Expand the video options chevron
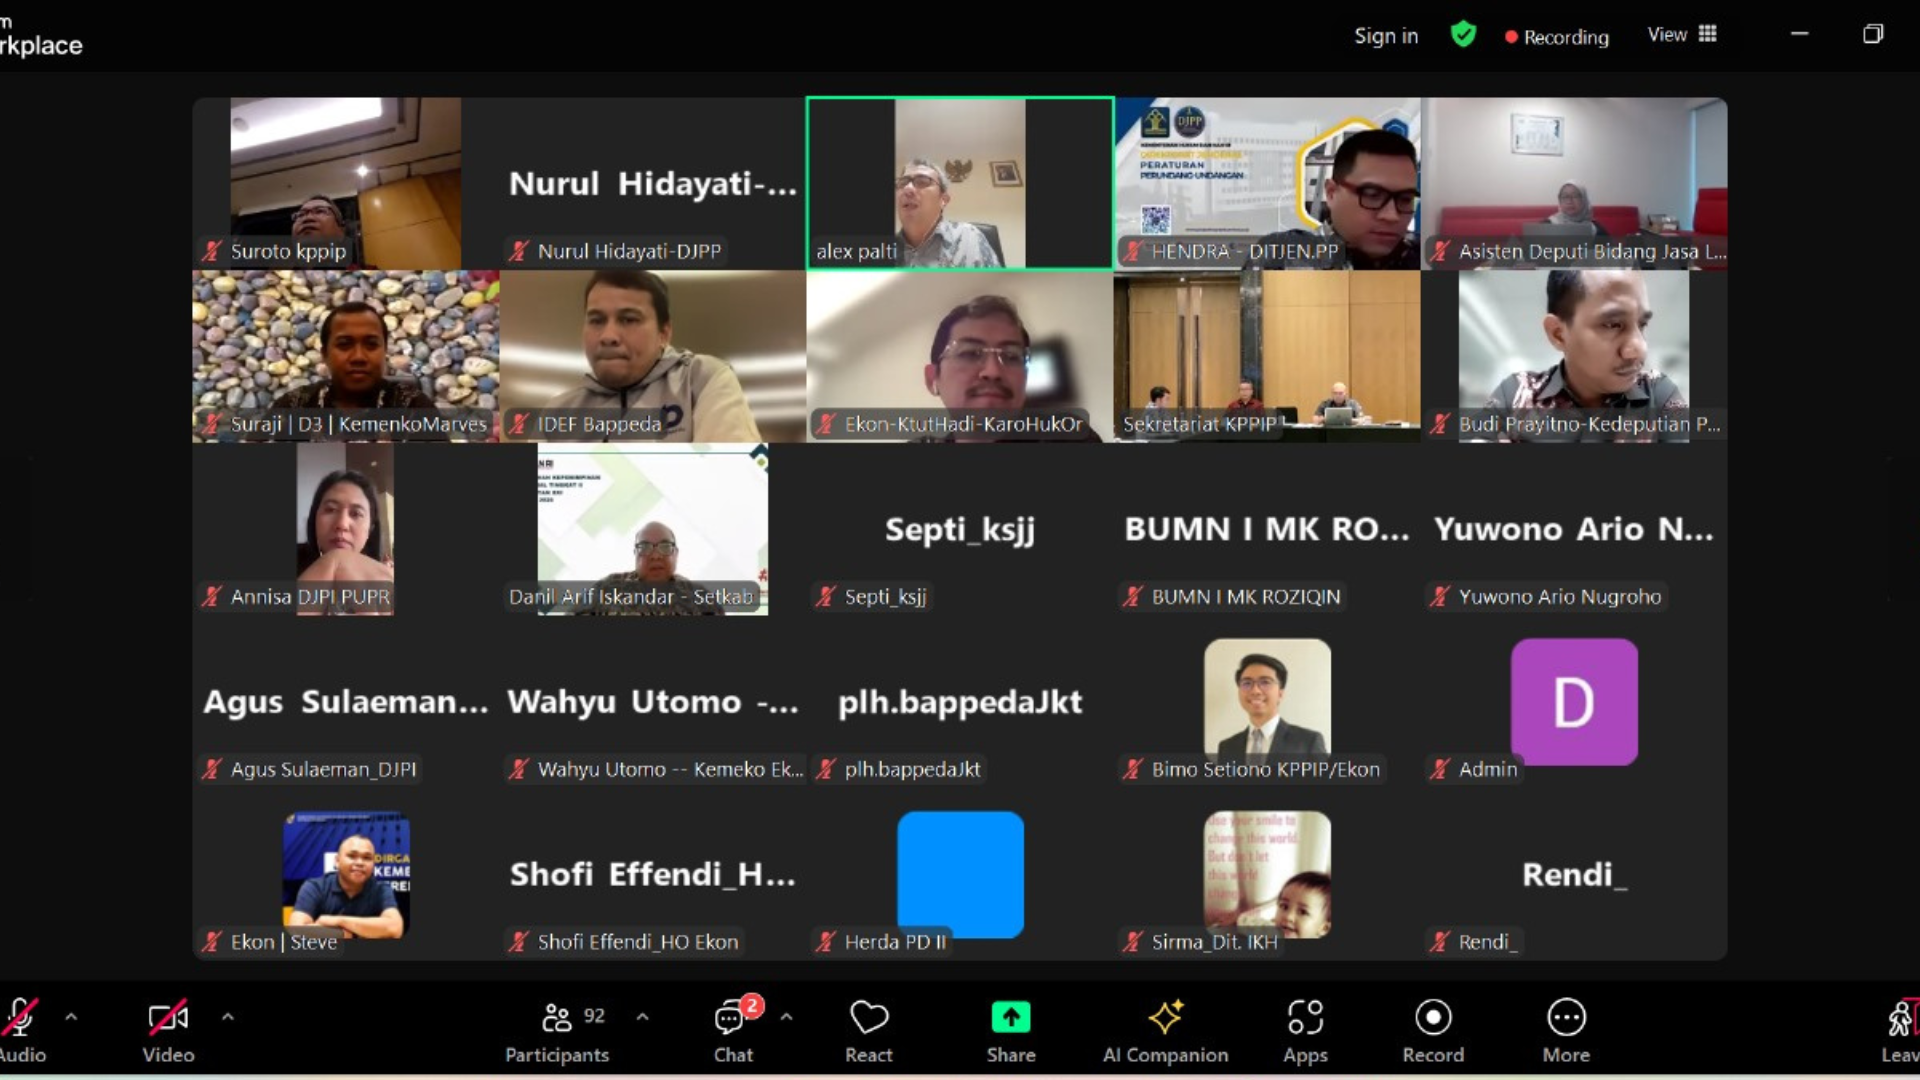The image size is (1920, 1080). (x=228, y=1017)
